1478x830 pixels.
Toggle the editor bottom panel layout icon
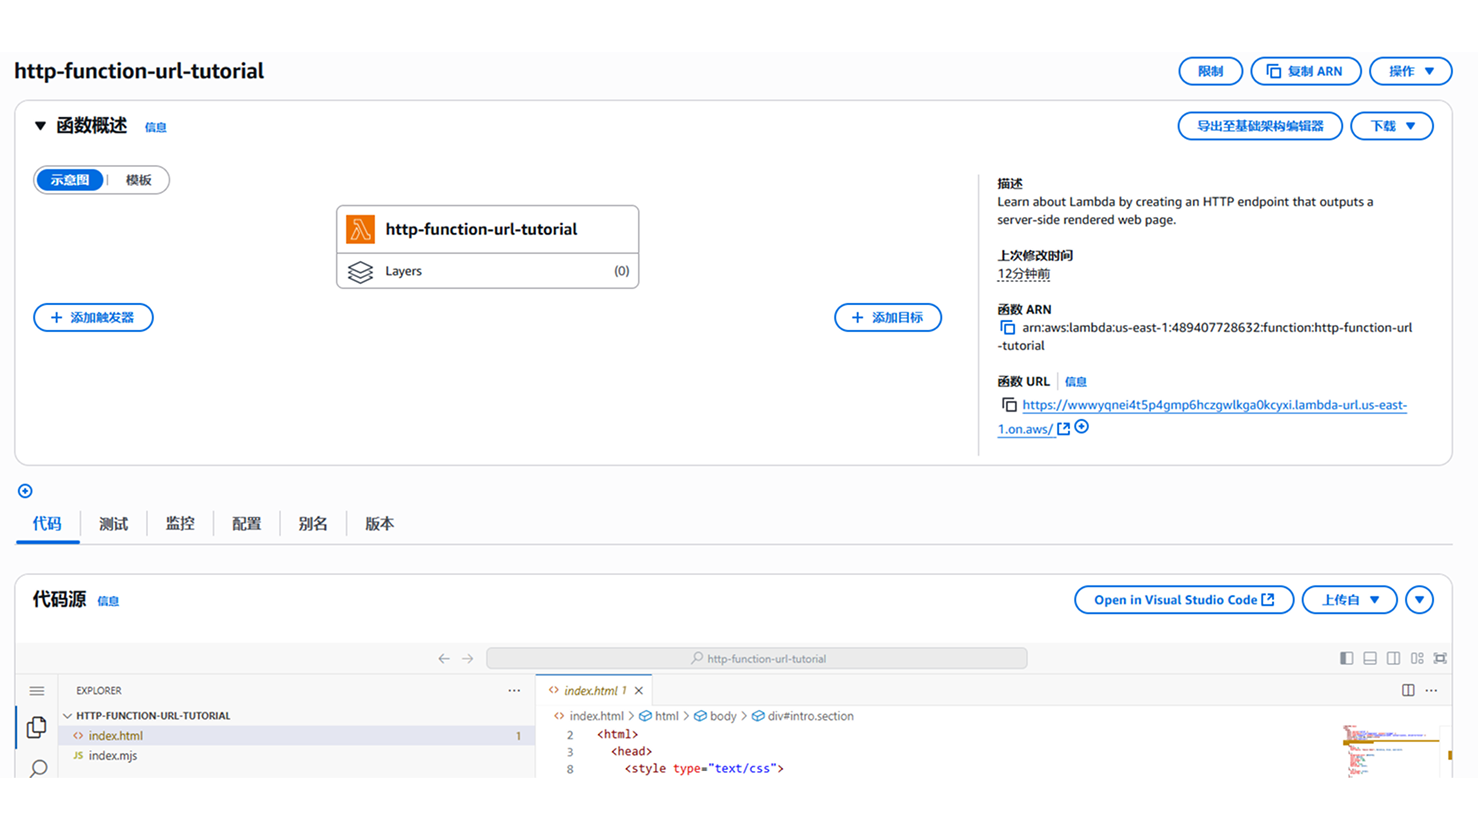1370,658
